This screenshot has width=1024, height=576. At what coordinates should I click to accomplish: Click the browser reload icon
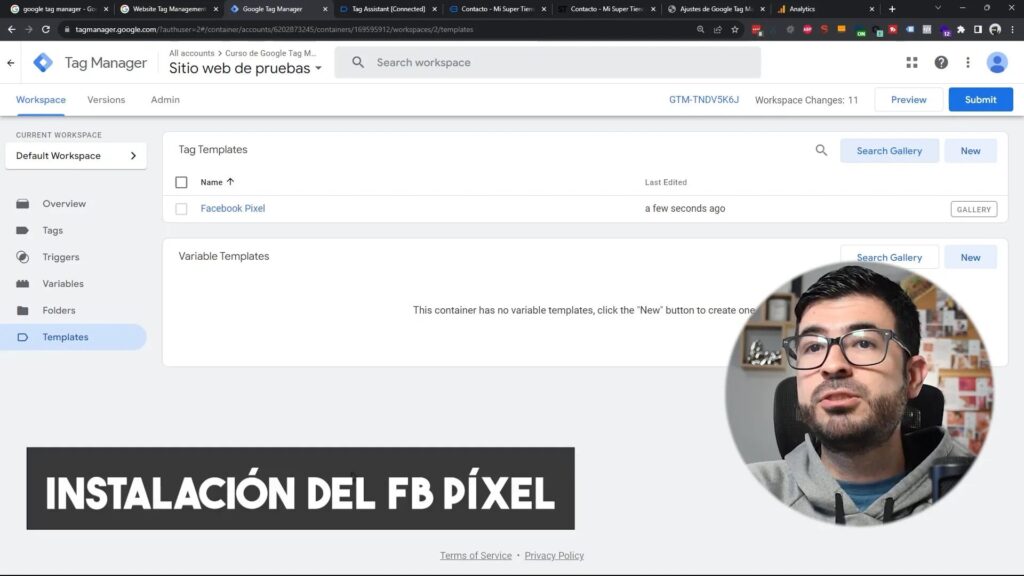[x=46, y=29]
